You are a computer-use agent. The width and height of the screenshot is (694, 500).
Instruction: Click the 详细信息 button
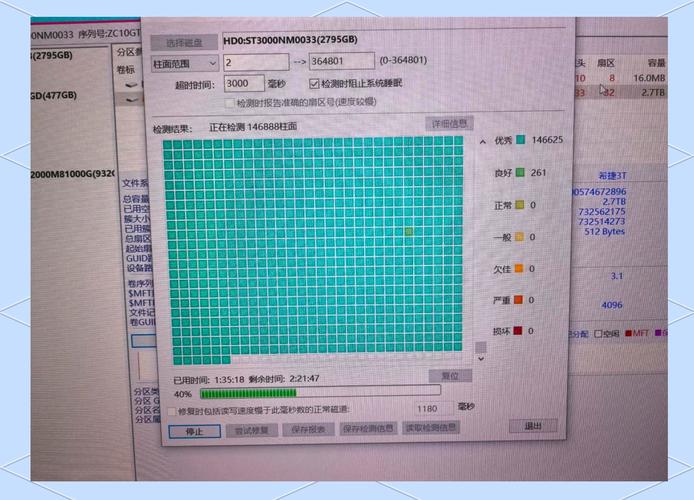pyautogui.click(x=450, y=124)
